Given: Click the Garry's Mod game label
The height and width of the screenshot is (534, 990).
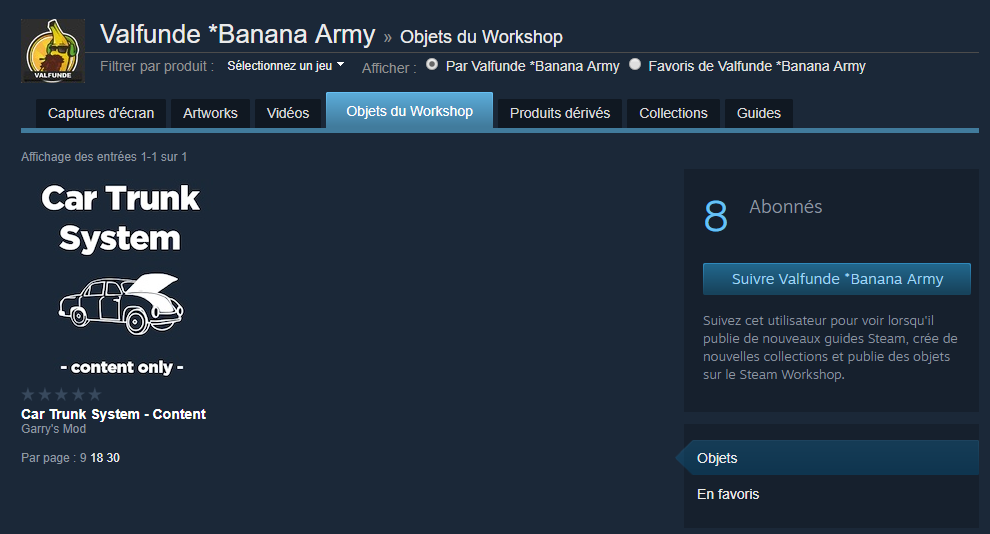Looking at the screenshot, I should click(x=54, y=429).
